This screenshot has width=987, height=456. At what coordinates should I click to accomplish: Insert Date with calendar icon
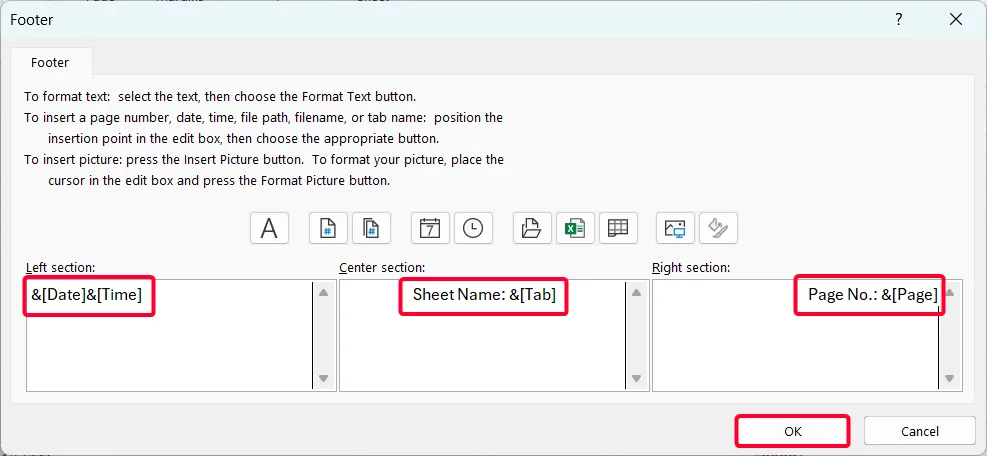pyautogui.click(x=430, y=227)
